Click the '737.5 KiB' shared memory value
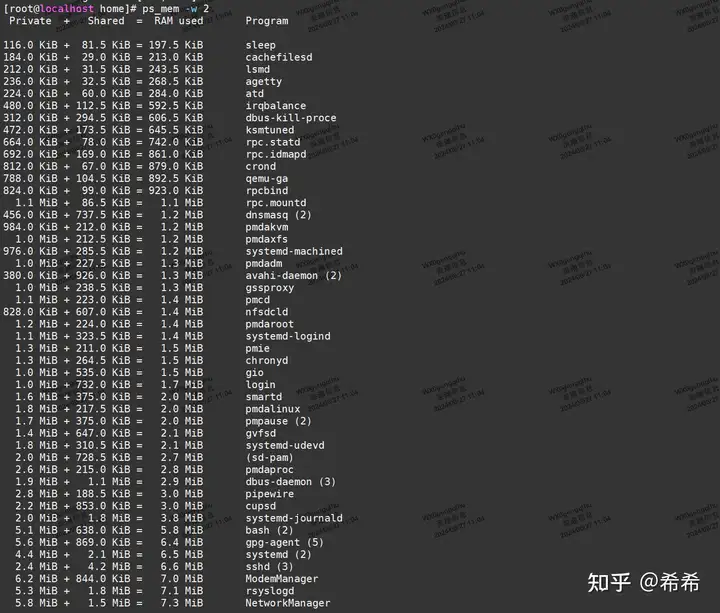The width and height of the screenshot is (720, 613). click(103, 215)
